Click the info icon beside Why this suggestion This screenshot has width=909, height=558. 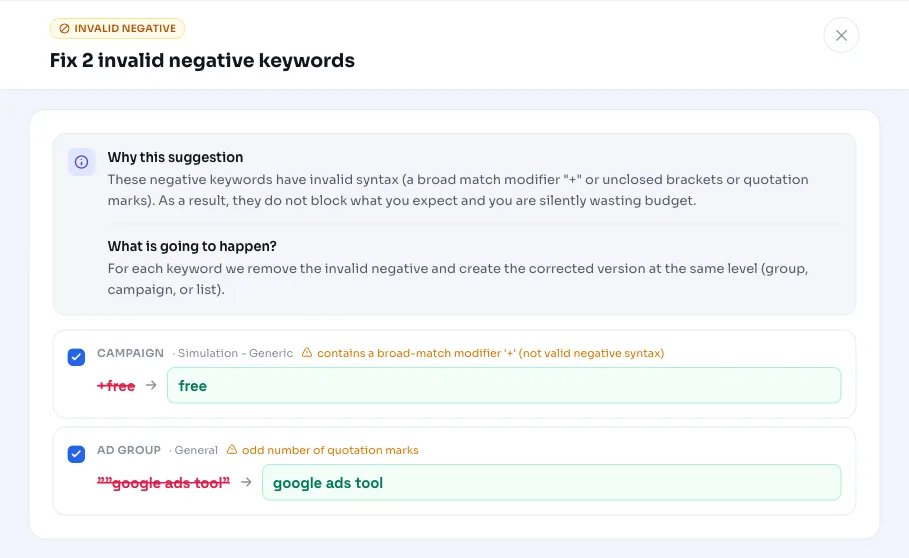point(82,162)
